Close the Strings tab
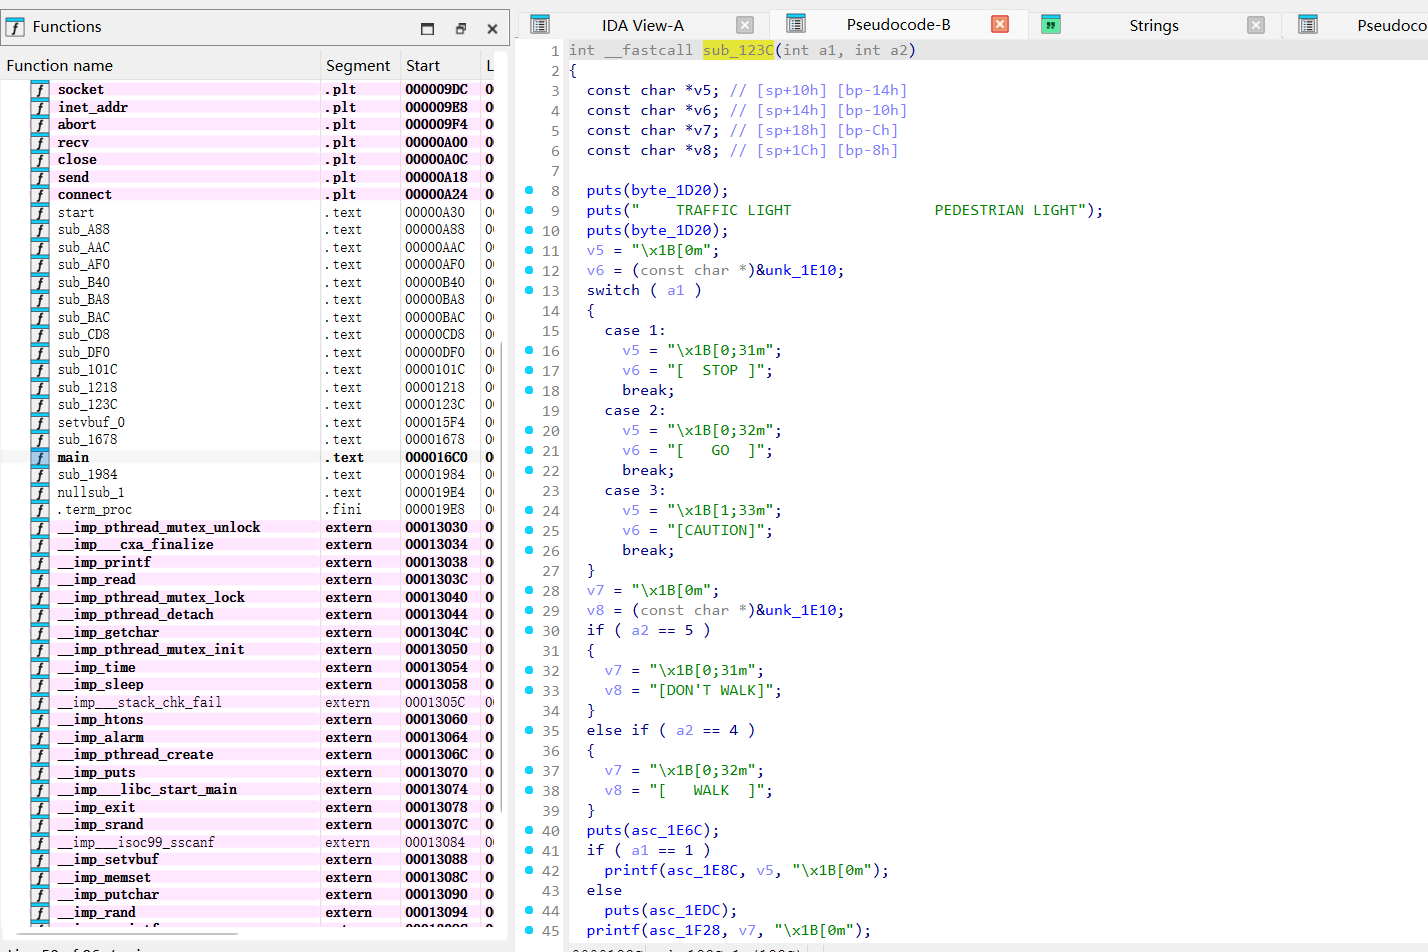1428x952 pixels. 1256,25
